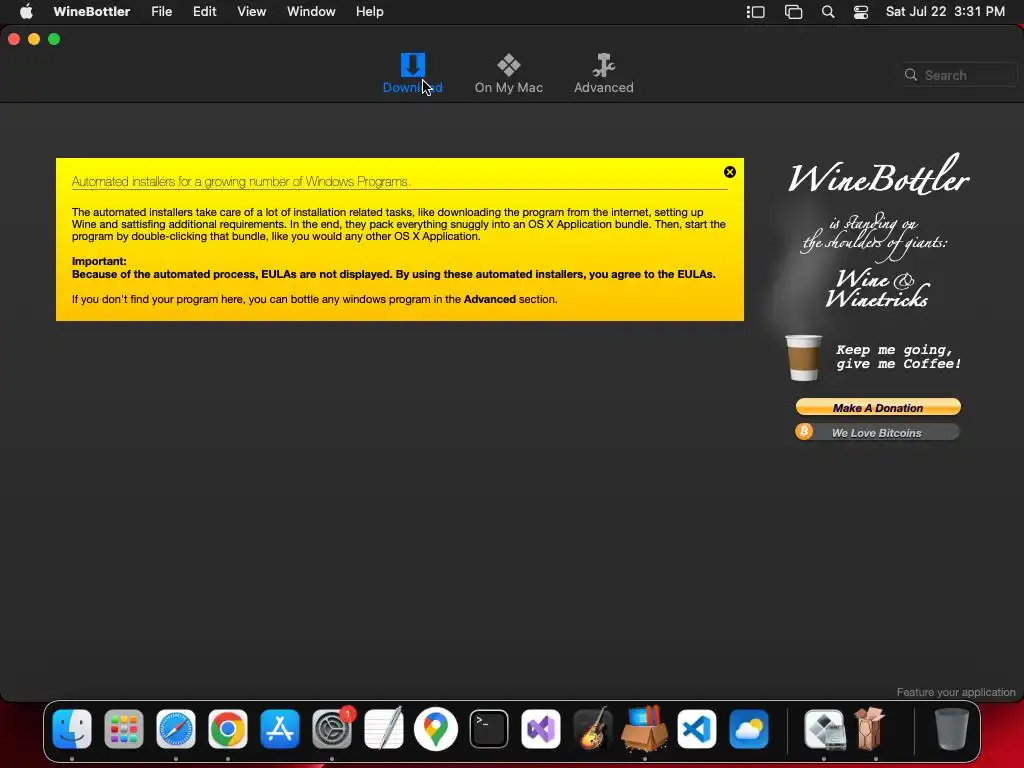Click the We Love Bitcoins button

click(x=878, y=432)
